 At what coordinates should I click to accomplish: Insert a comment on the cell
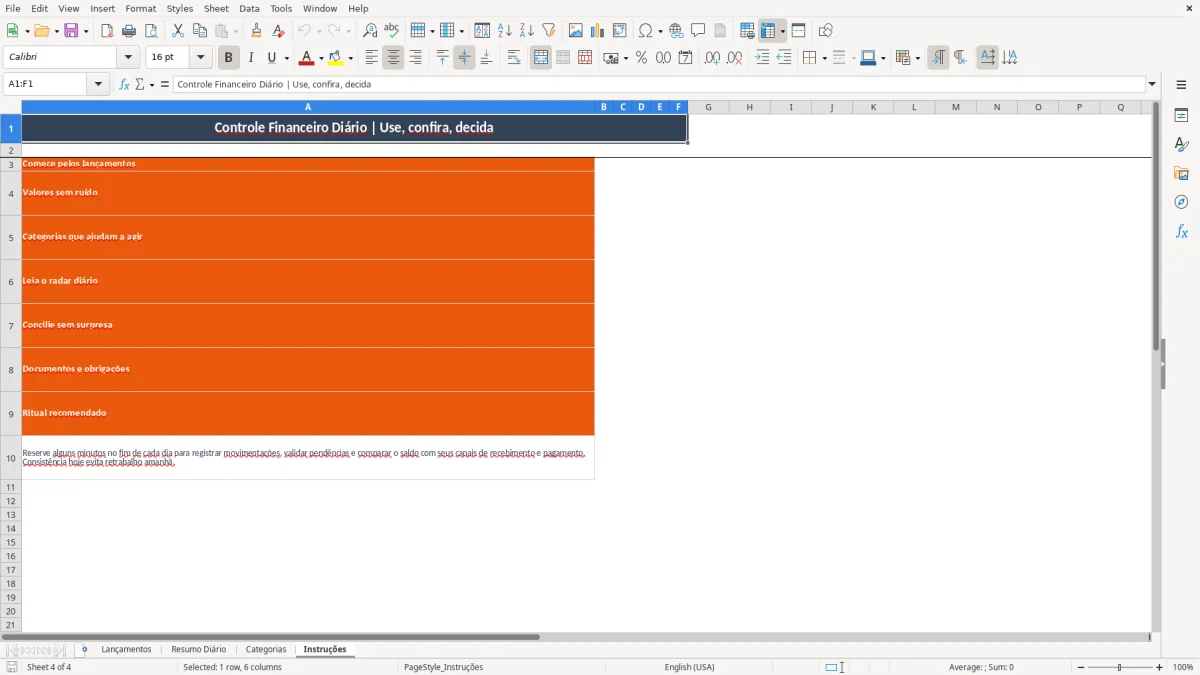(x=698, y=31)
